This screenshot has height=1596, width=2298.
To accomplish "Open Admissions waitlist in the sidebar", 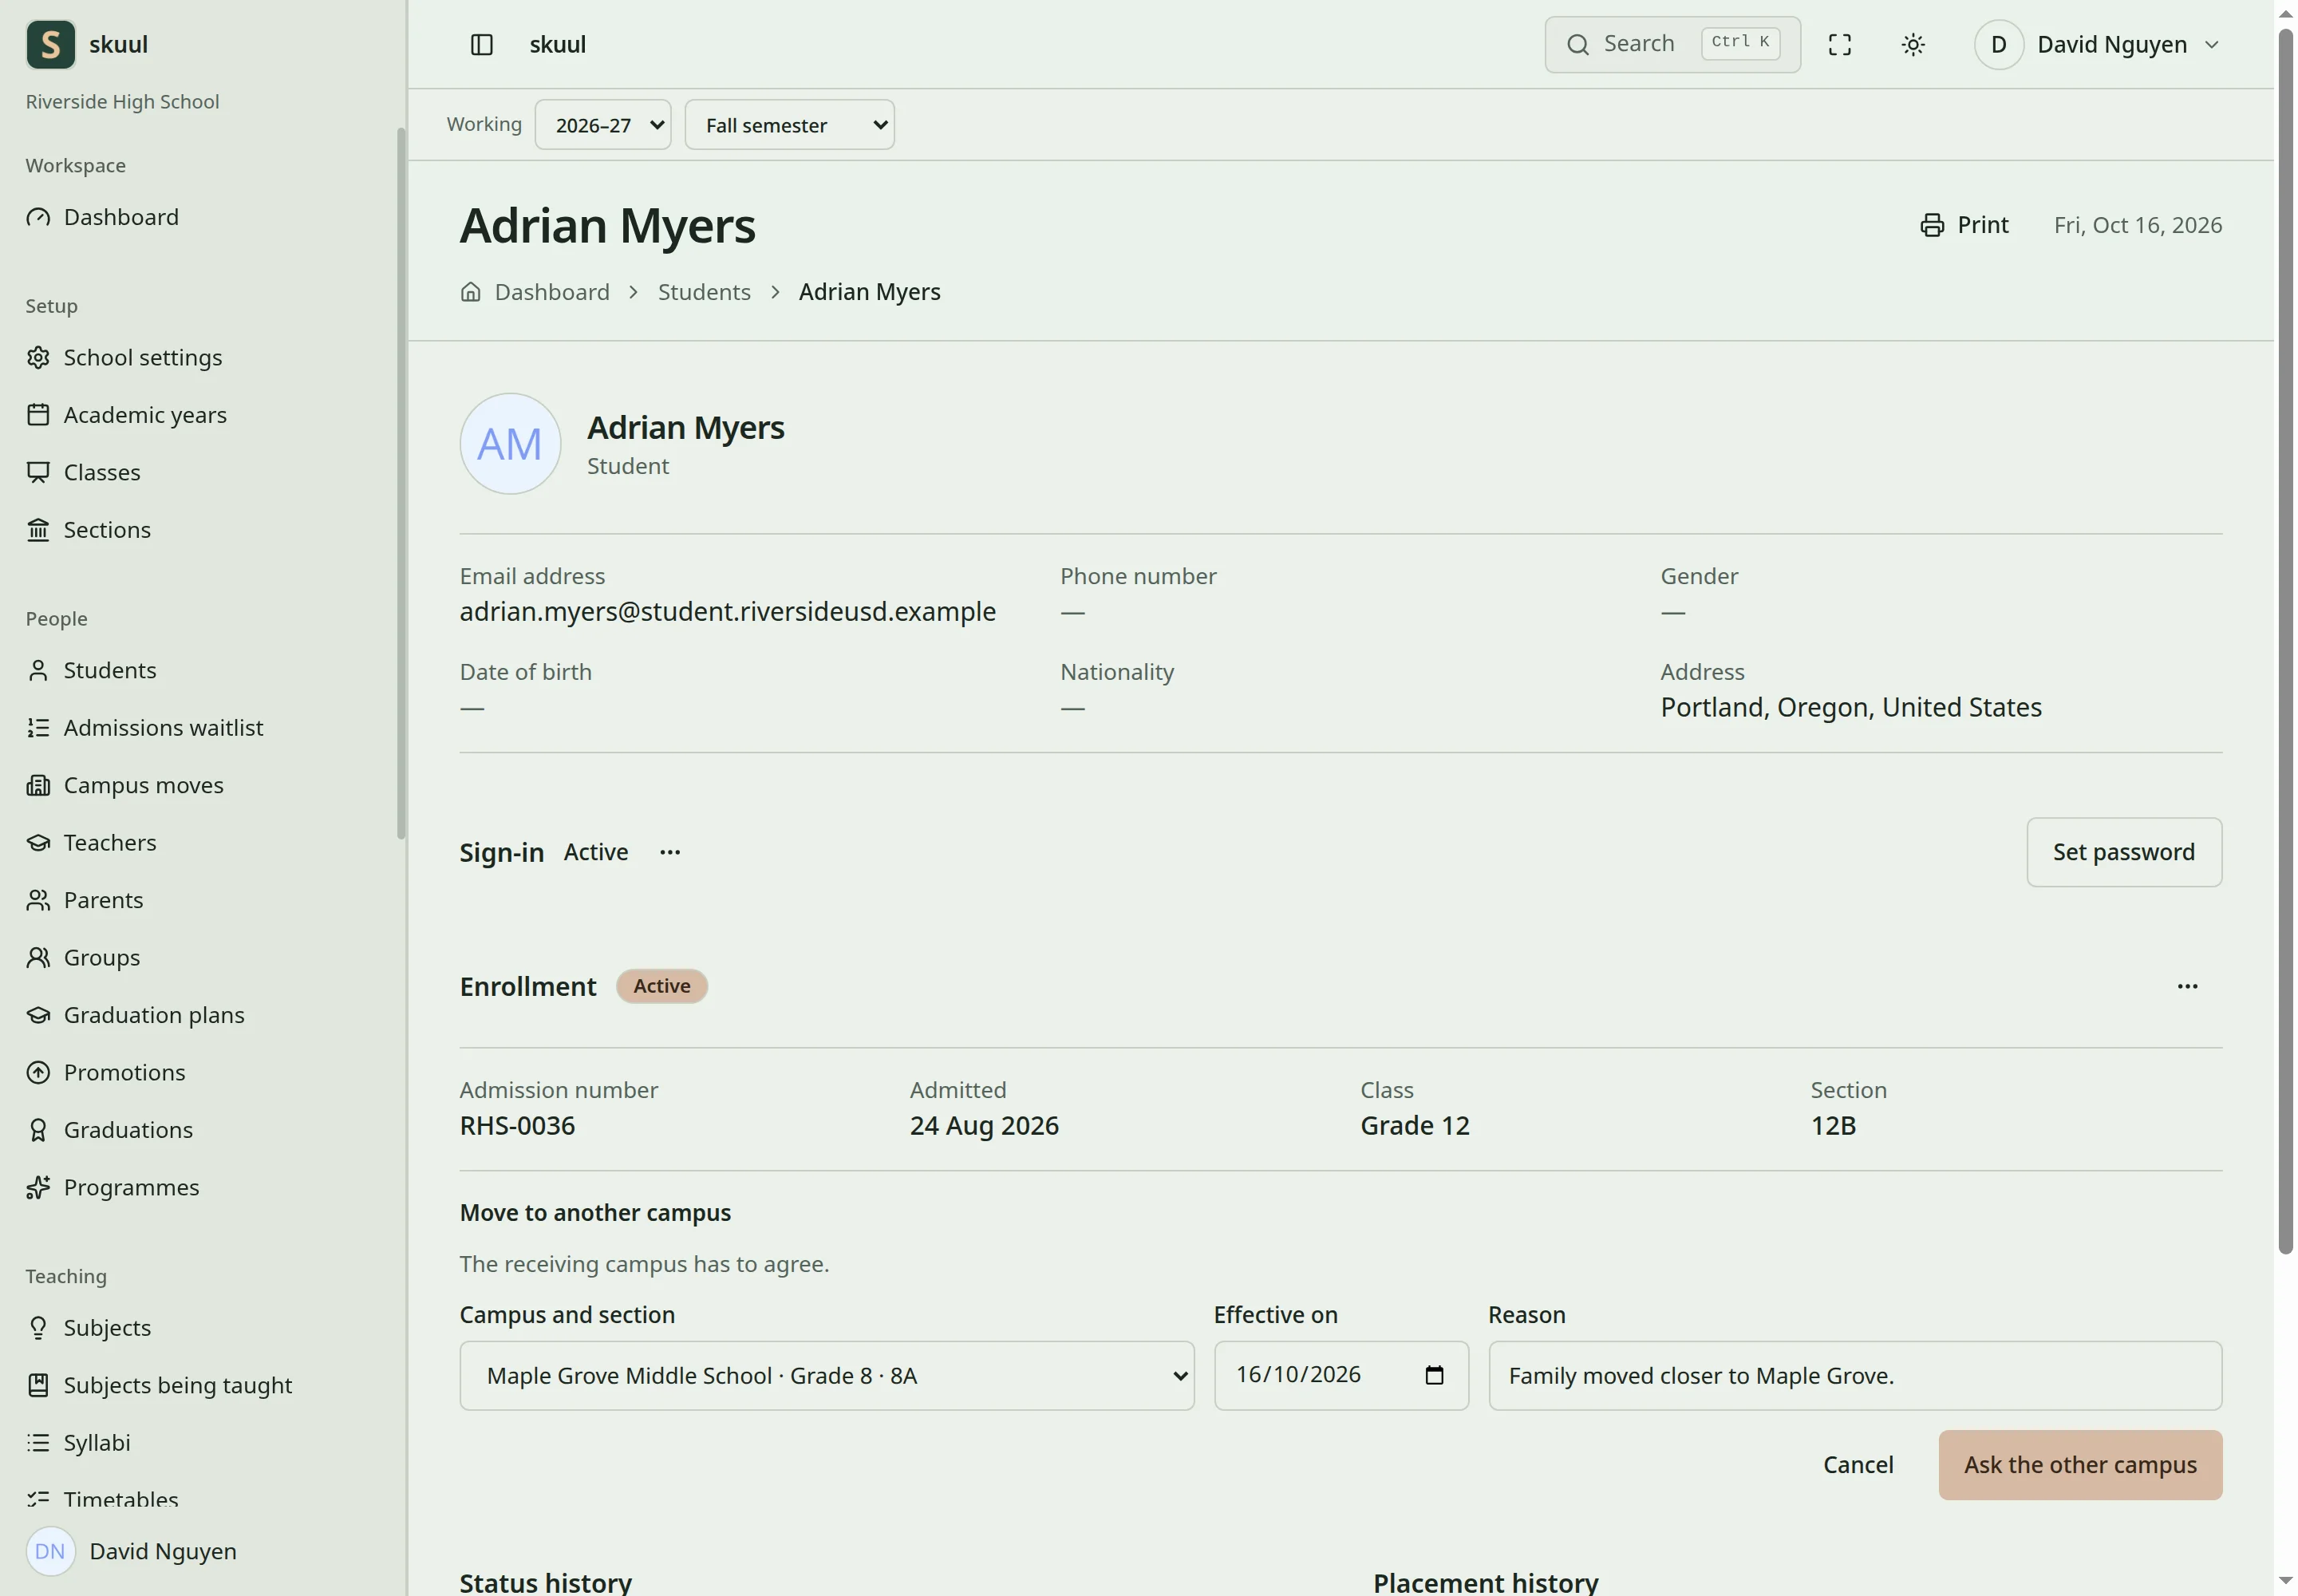I will [x=145, y=727].
